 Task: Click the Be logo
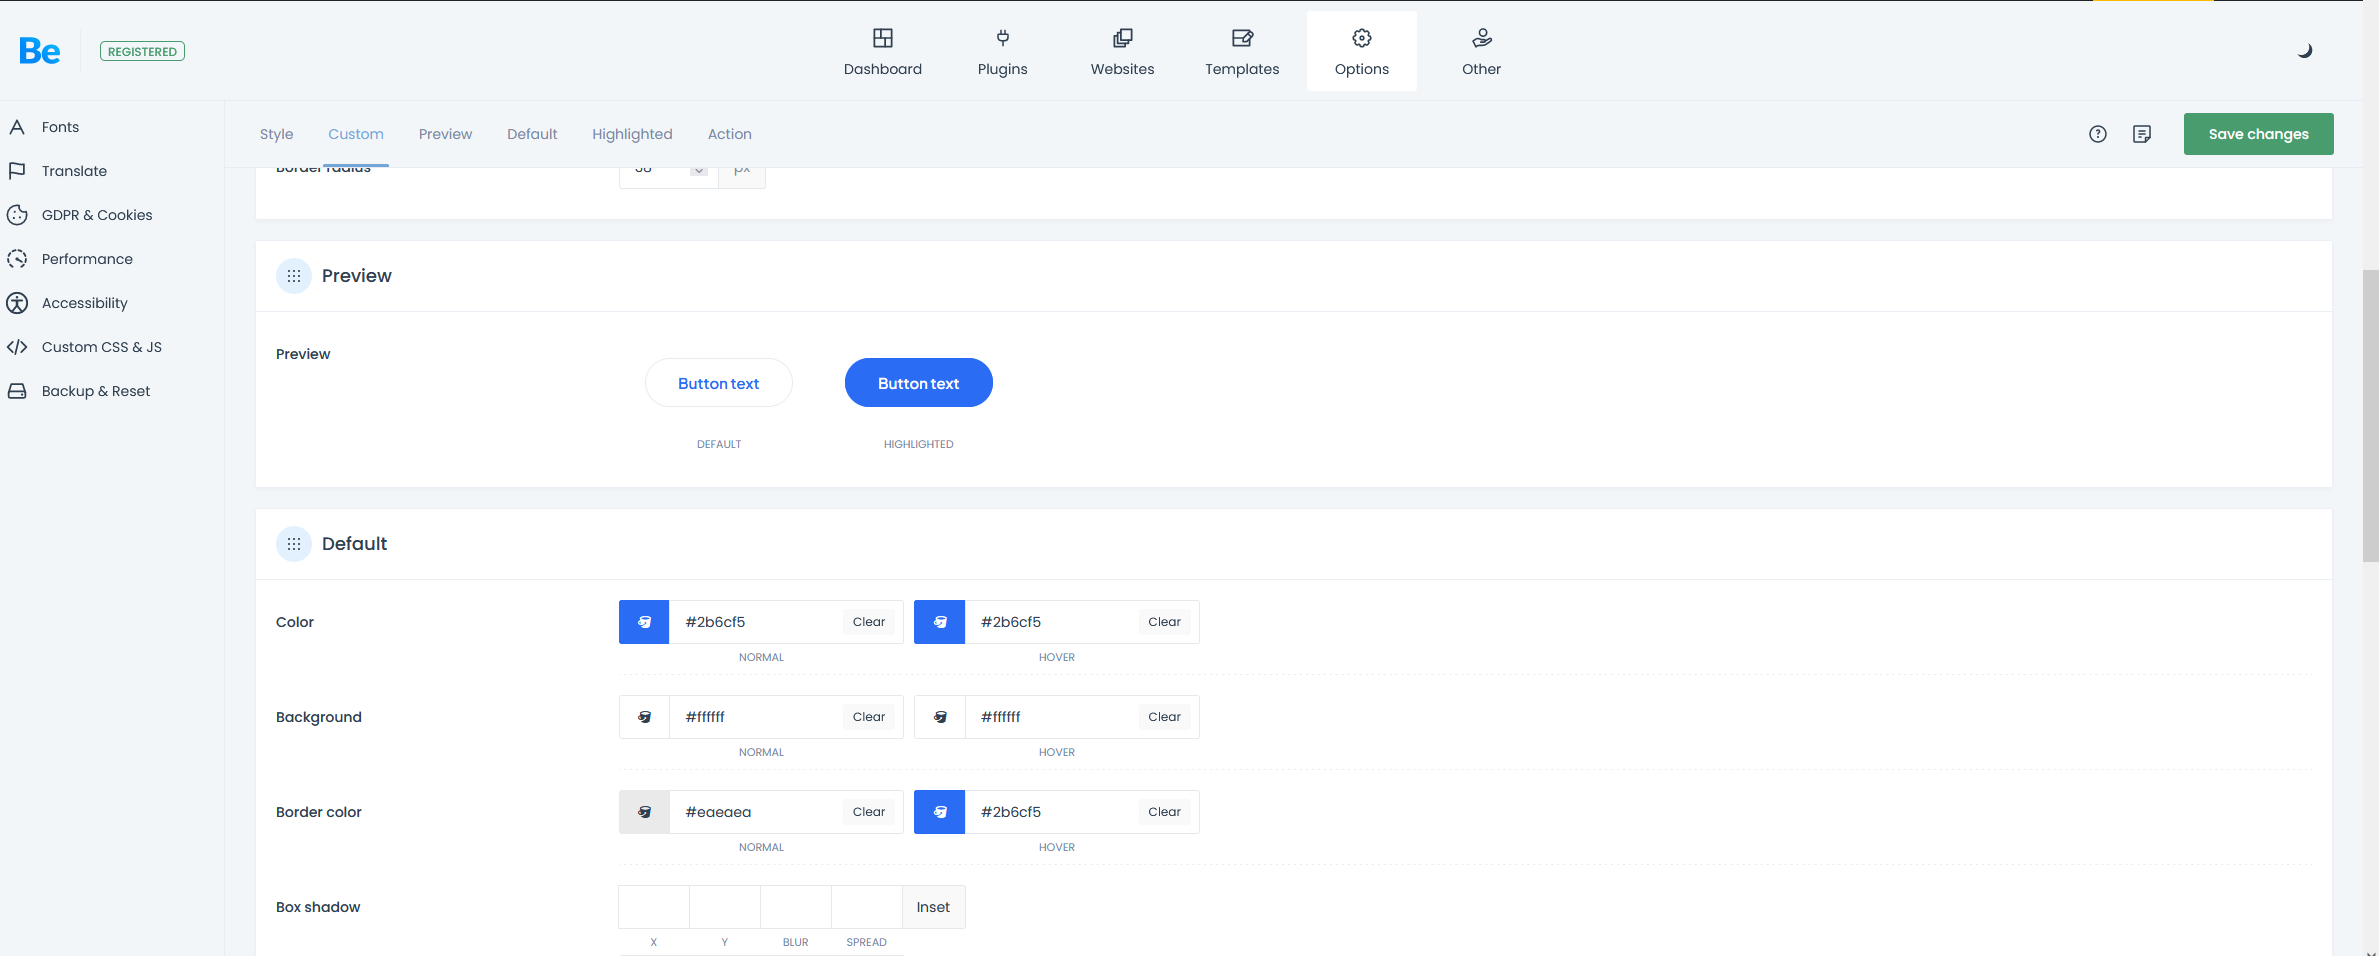(x=40, y=51)
